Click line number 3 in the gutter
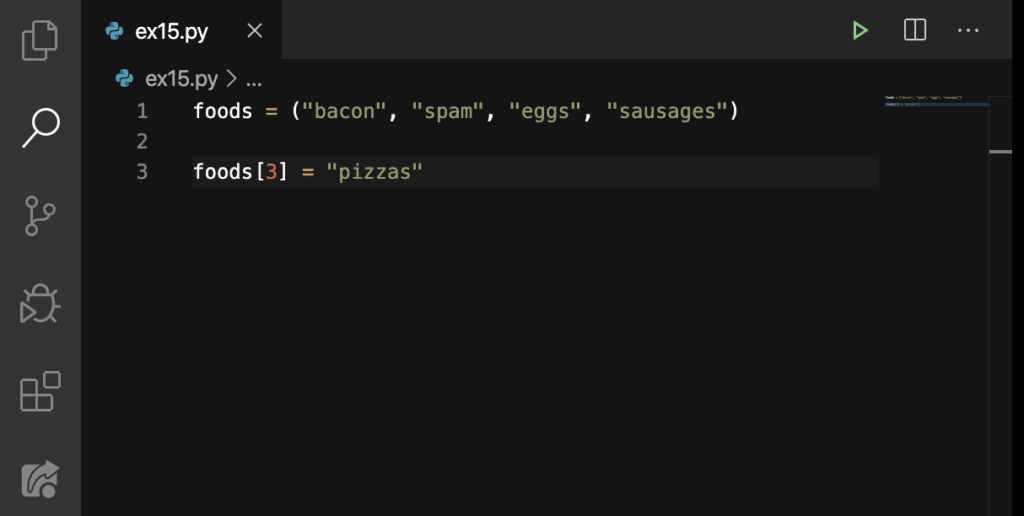The height and width of the screenshot is (516, 1024). (142, 172)
